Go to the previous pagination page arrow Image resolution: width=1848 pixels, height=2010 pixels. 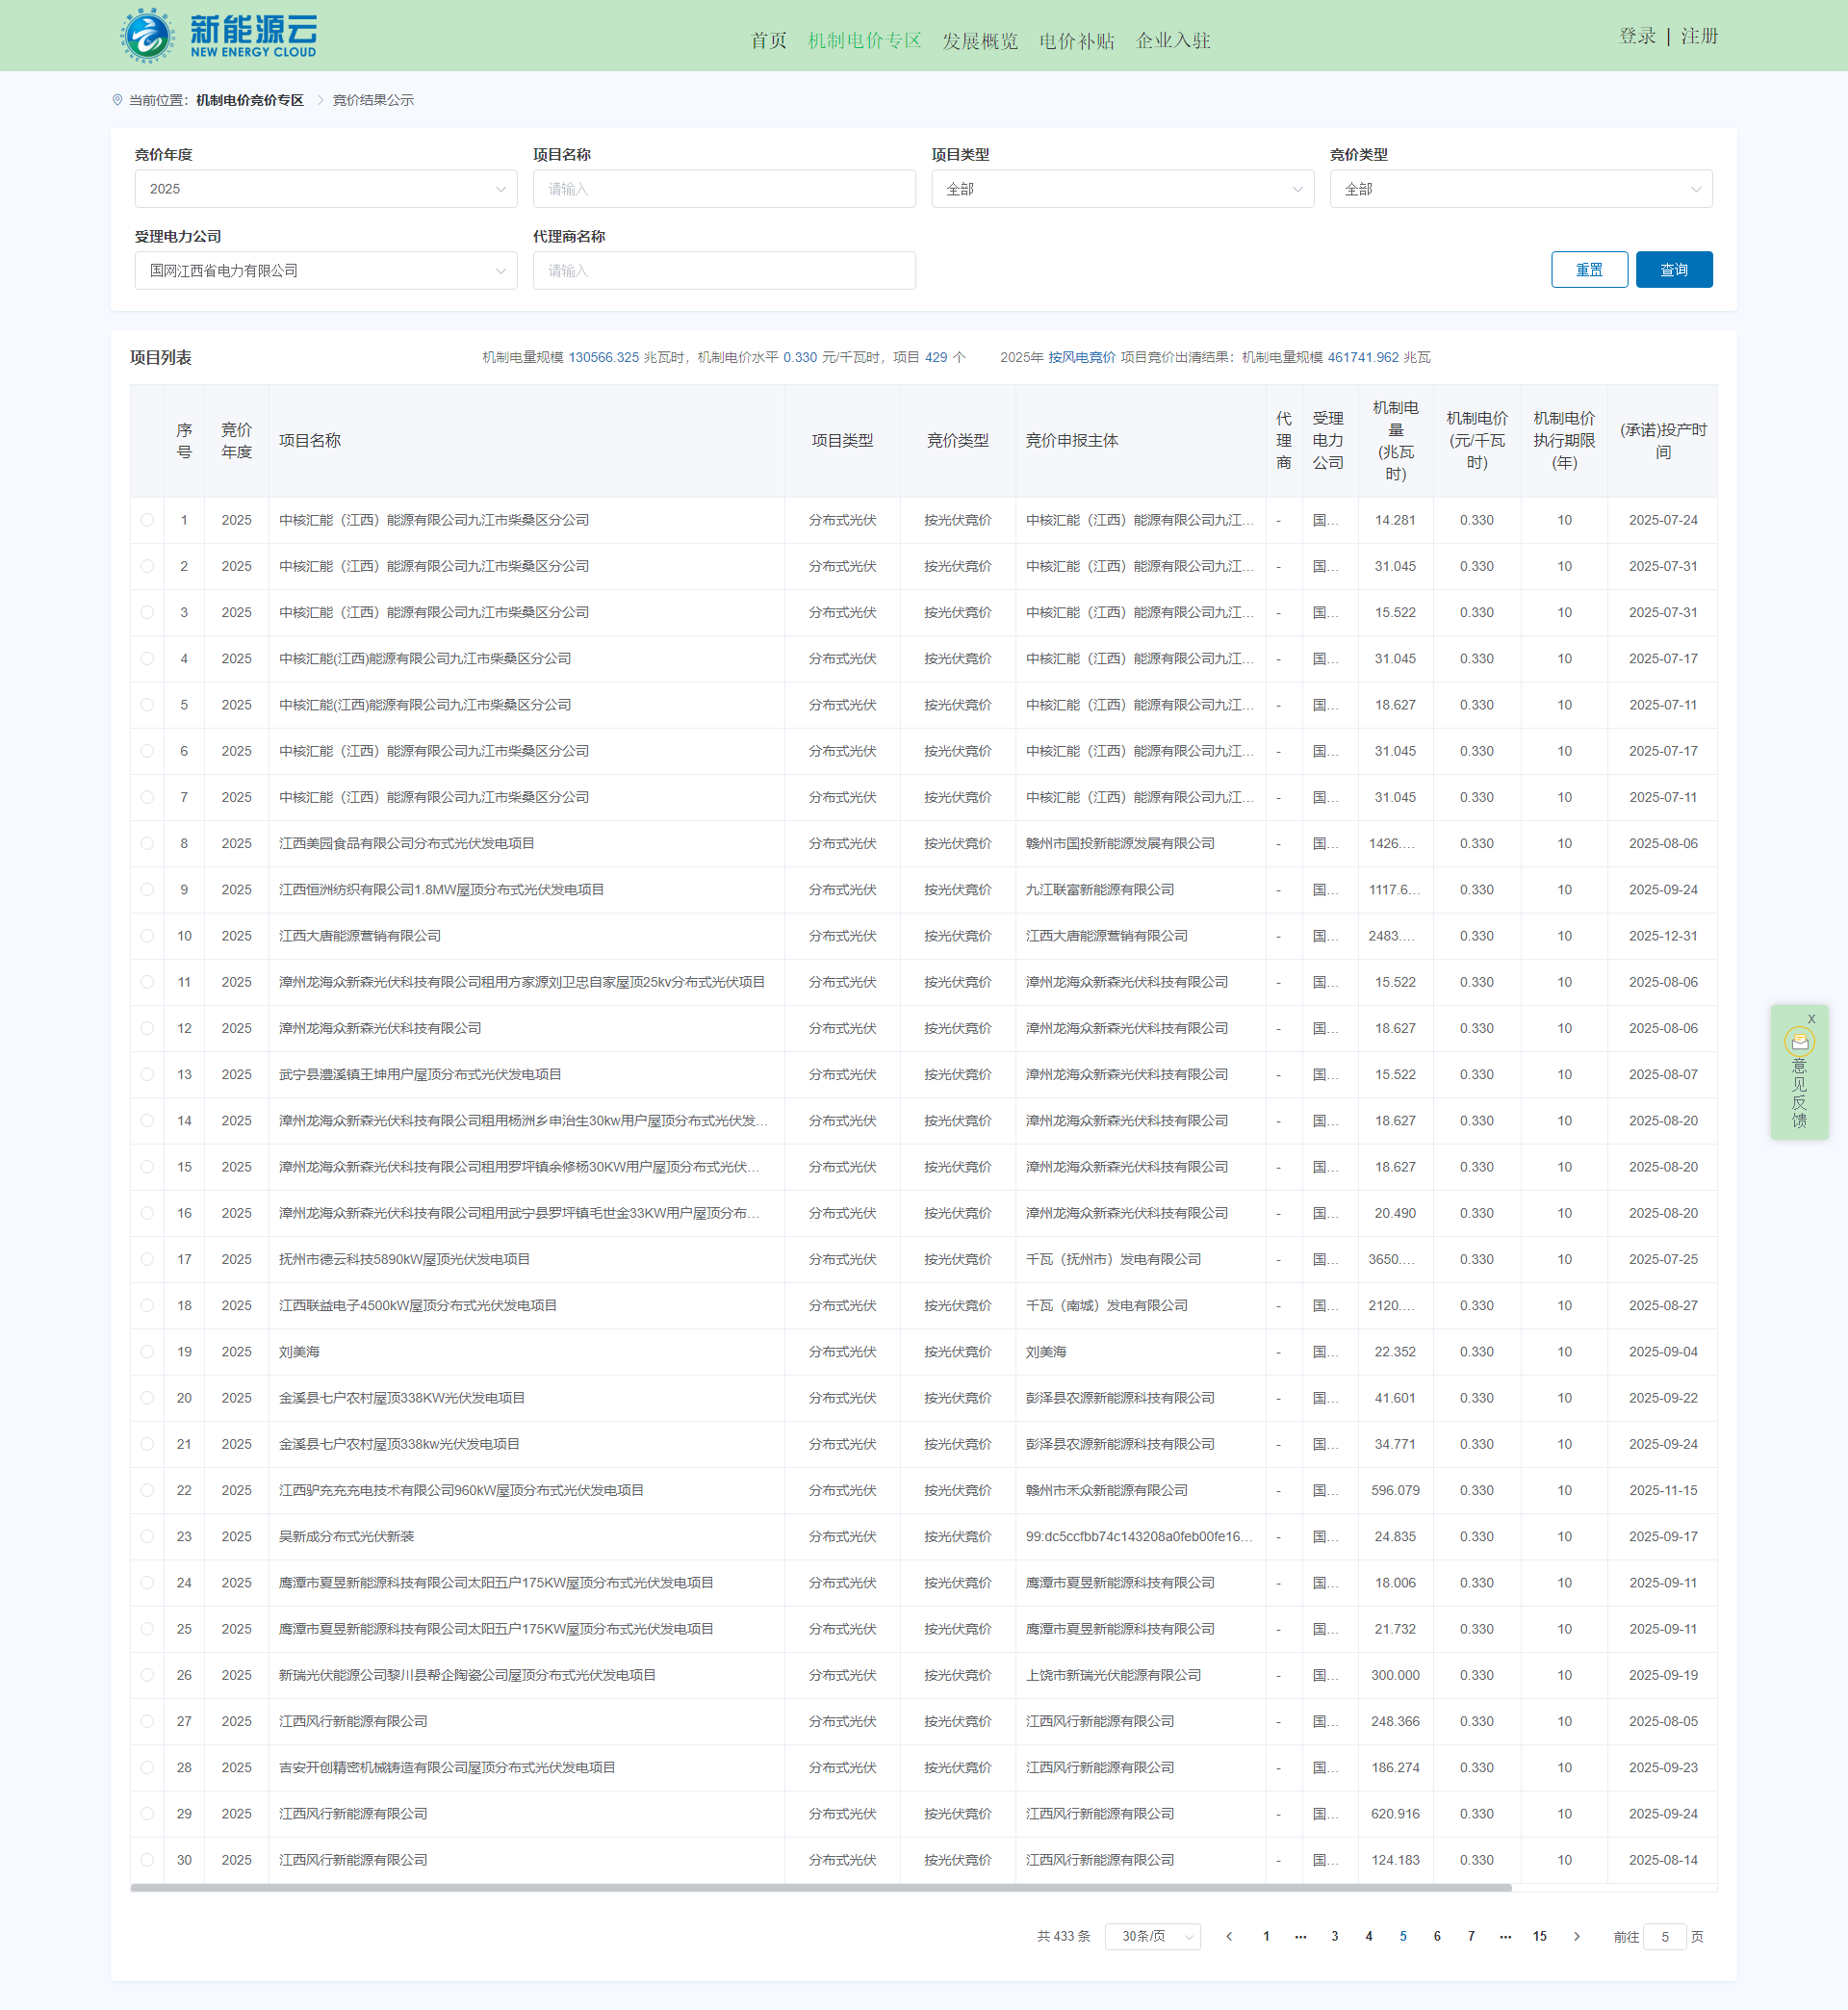click(x=1229, y=1936)
